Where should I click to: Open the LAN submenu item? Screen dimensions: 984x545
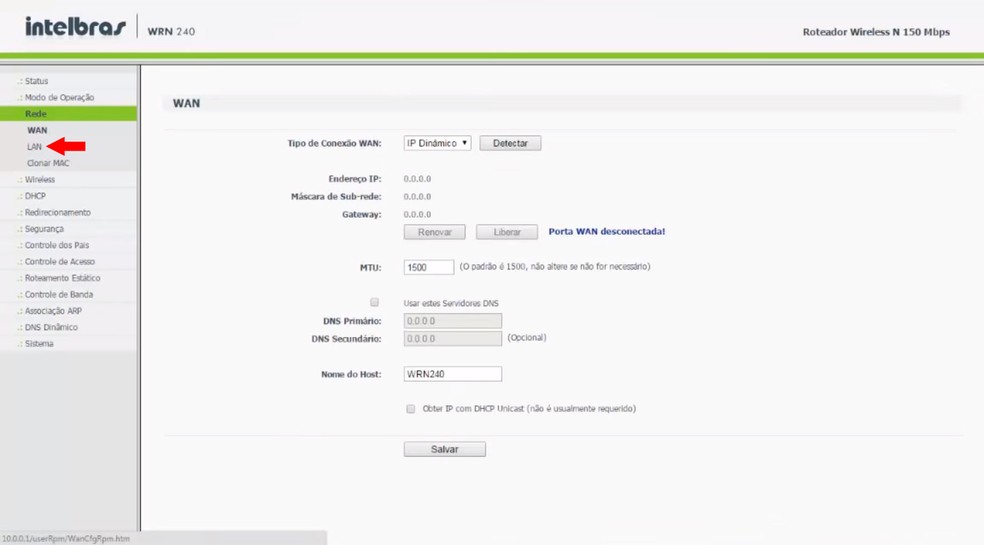pyautogui.click(x=34, y=146)
